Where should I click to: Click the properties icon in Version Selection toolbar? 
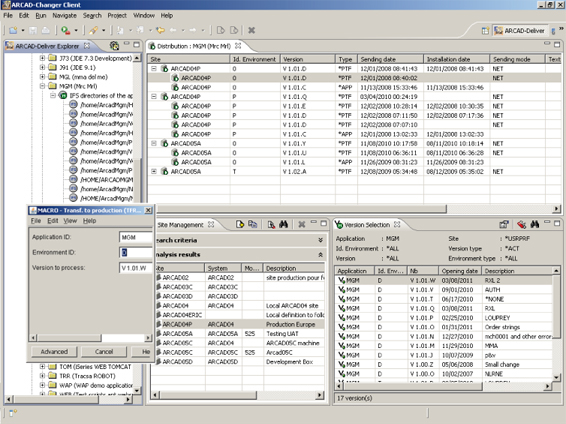point(504,224)
